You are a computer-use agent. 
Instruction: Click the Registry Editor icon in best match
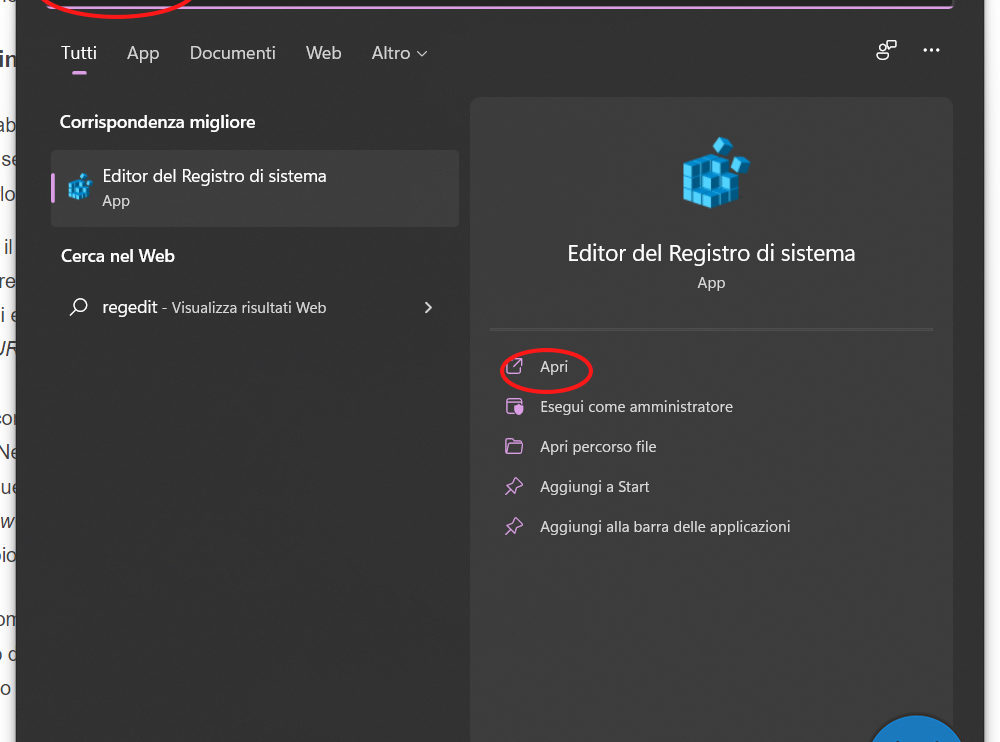point(79,187)
